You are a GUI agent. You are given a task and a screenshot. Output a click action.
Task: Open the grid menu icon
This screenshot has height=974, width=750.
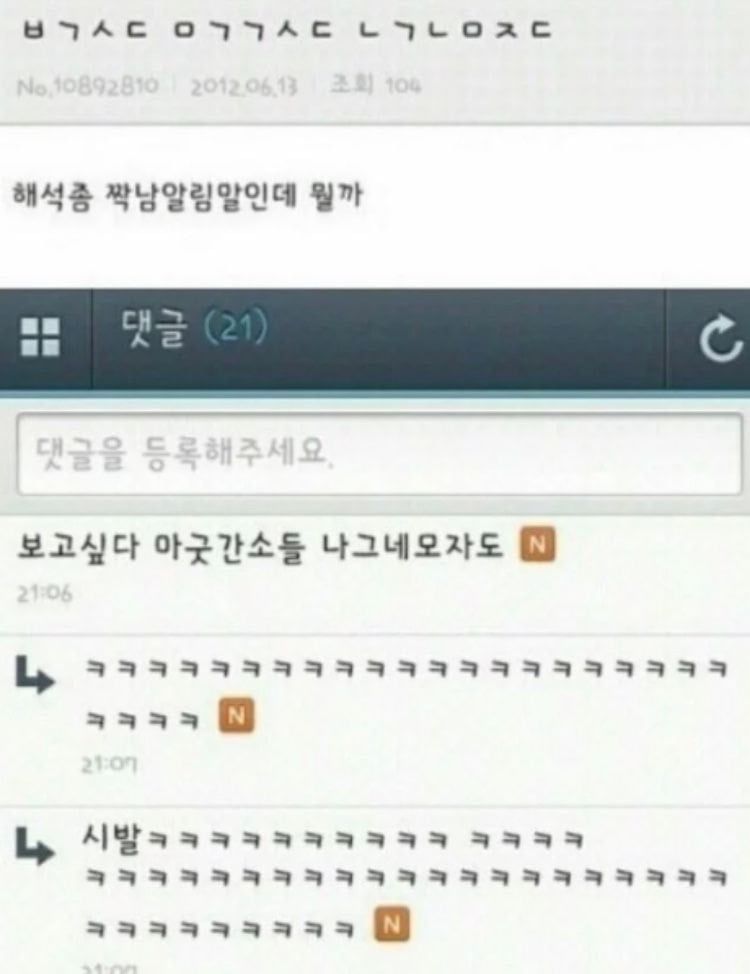(x=40, y=337)
